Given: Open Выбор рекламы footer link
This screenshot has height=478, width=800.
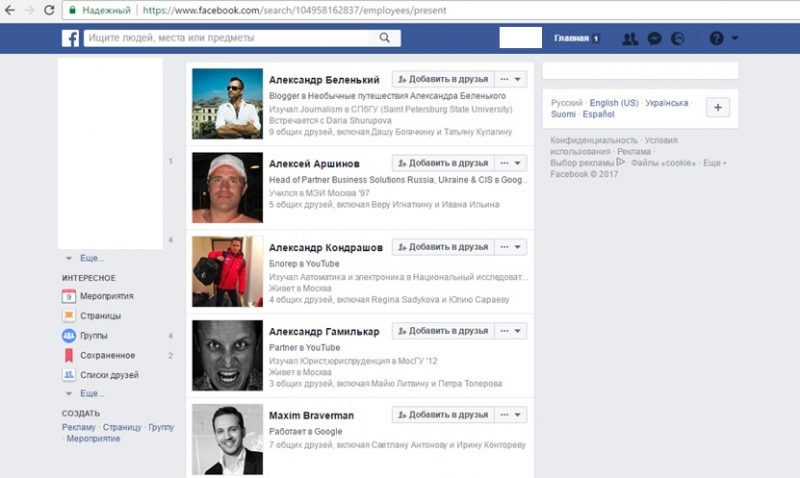Looking at the screenshot, I should [x=587, y=163].
